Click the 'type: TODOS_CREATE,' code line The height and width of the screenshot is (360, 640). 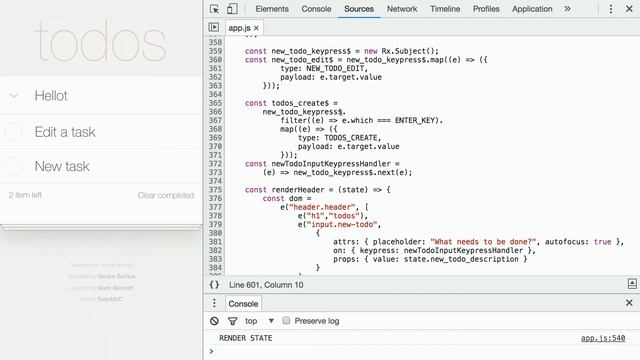tap(339, 138)
